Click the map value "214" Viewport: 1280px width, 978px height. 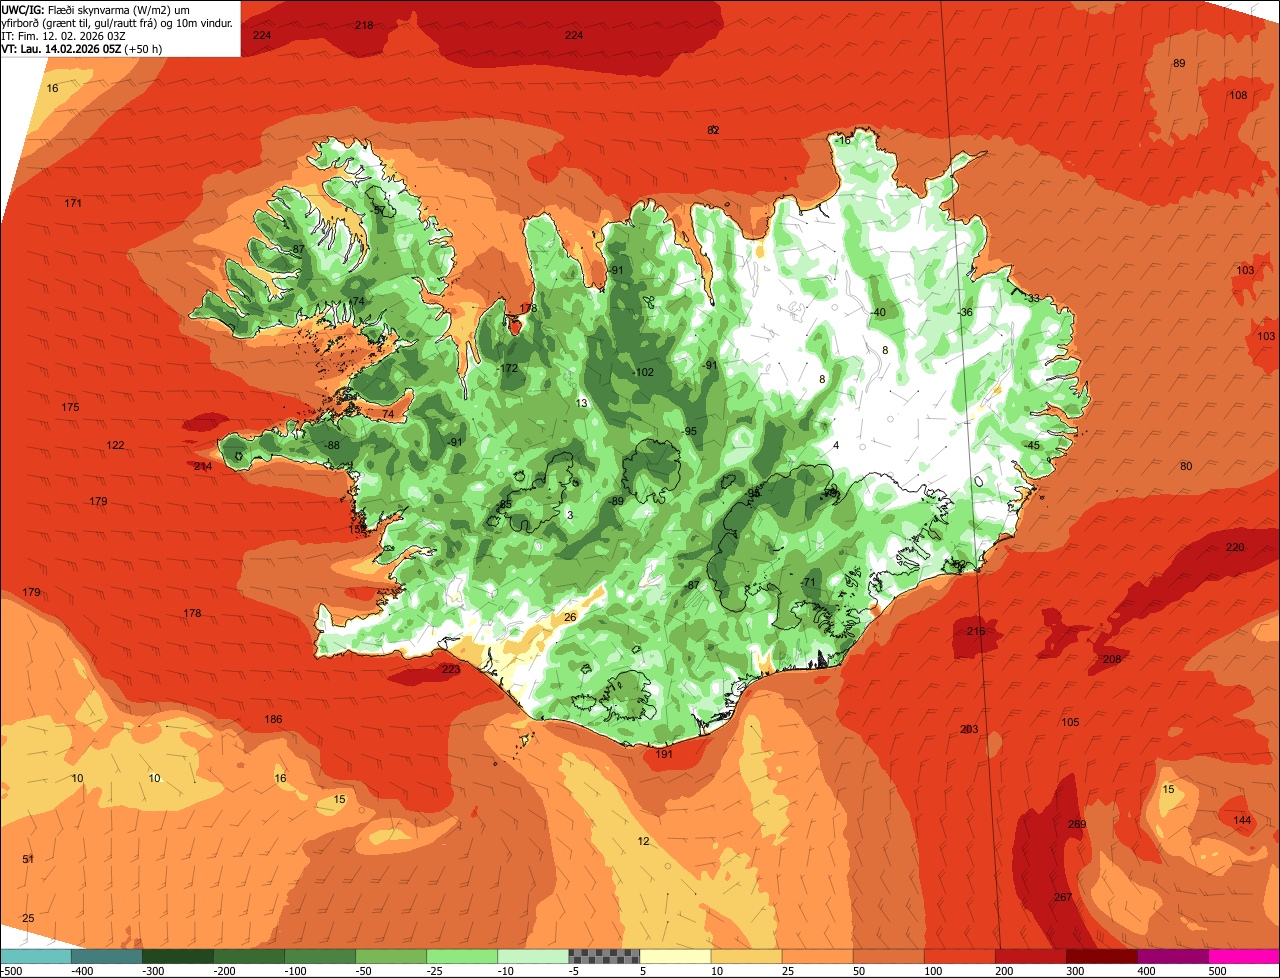tap(203, 467)
